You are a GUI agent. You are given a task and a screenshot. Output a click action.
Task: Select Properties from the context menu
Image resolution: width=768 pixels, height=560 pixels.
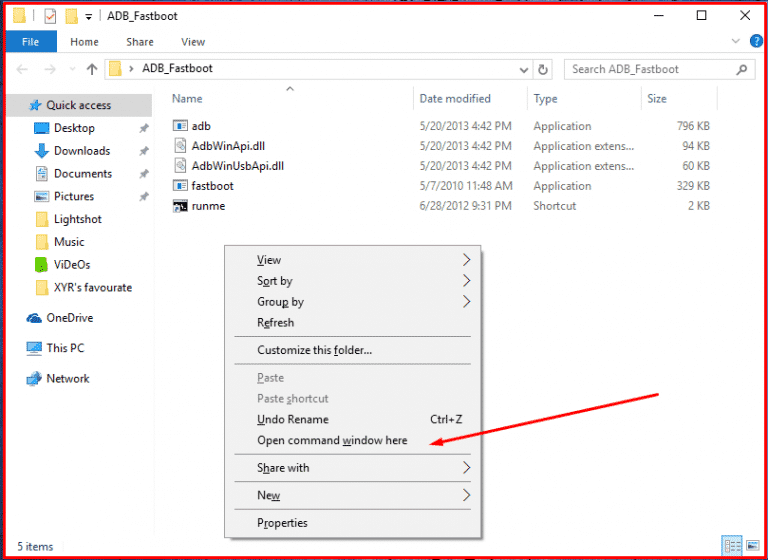(x=282, y=523)
